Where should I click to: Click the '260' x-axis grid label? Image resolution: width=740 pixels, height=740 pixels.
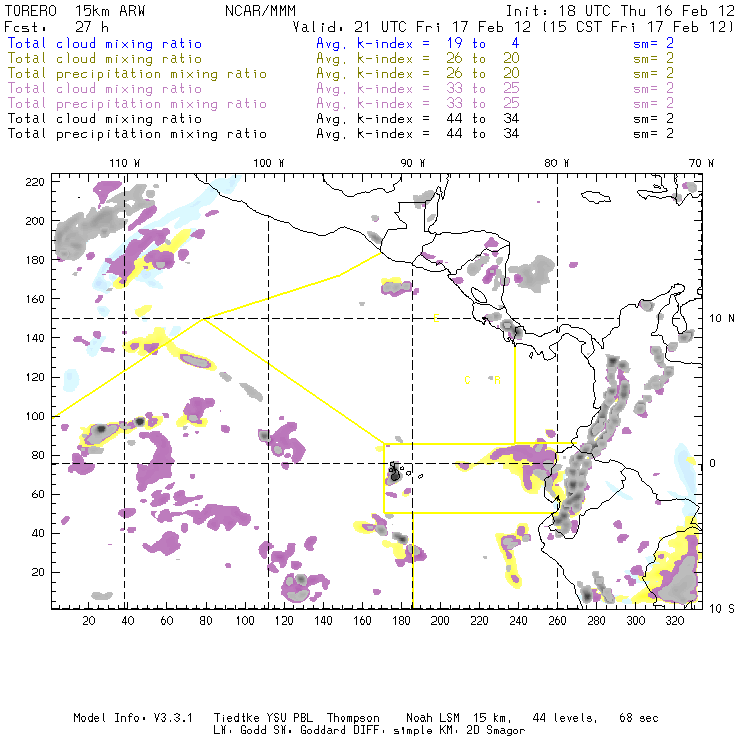click(557, 621)
